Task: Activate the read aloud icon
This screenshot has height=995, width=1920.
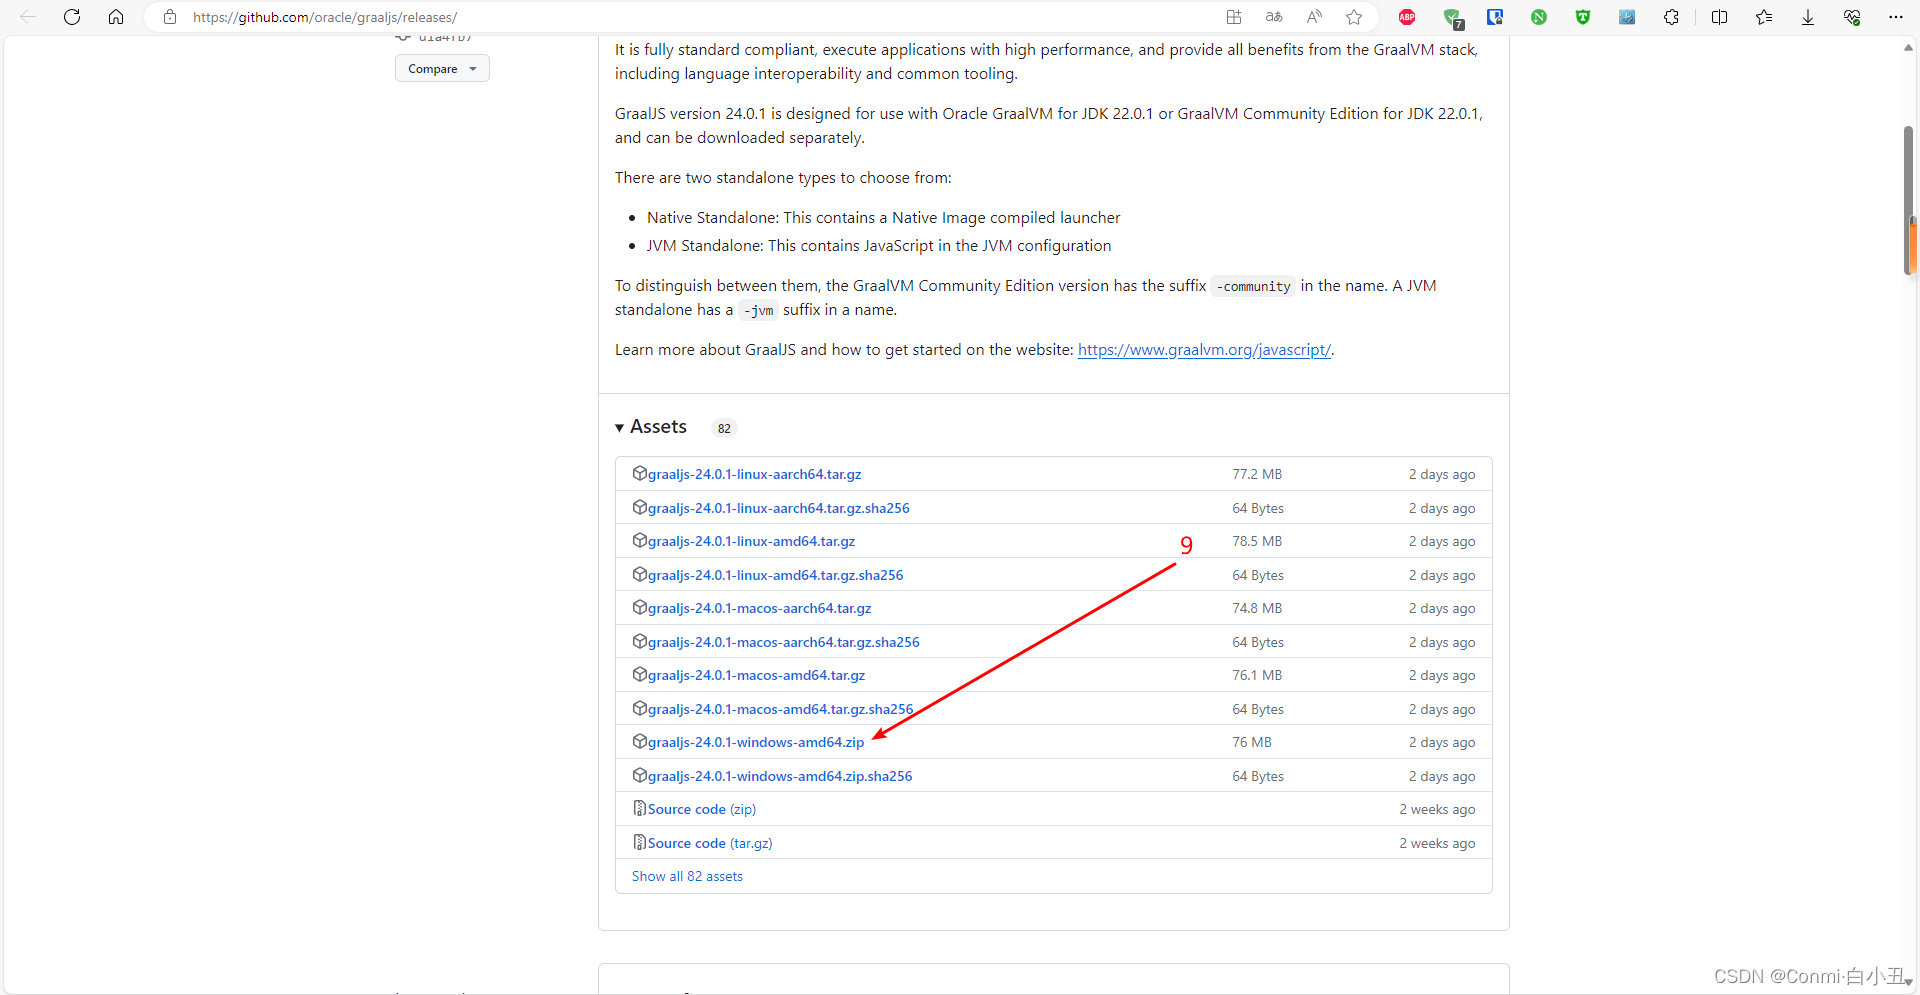Action: (1314, 17)
